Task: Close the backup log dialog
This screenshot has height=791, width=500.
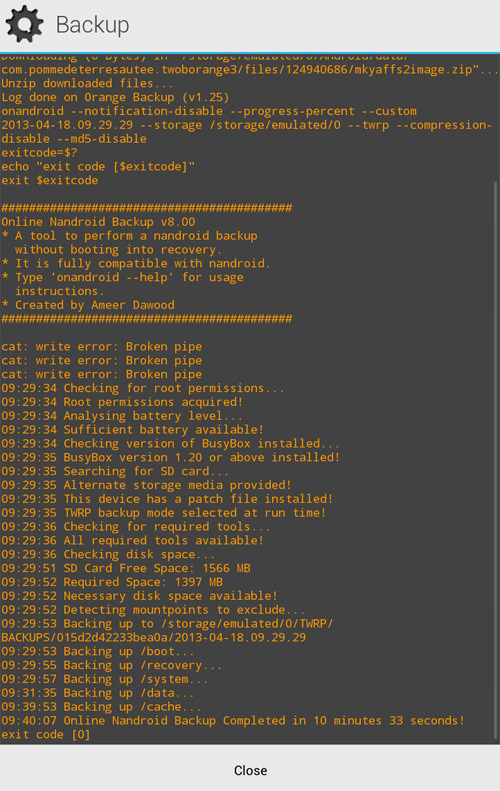Action: pos(250,770)
